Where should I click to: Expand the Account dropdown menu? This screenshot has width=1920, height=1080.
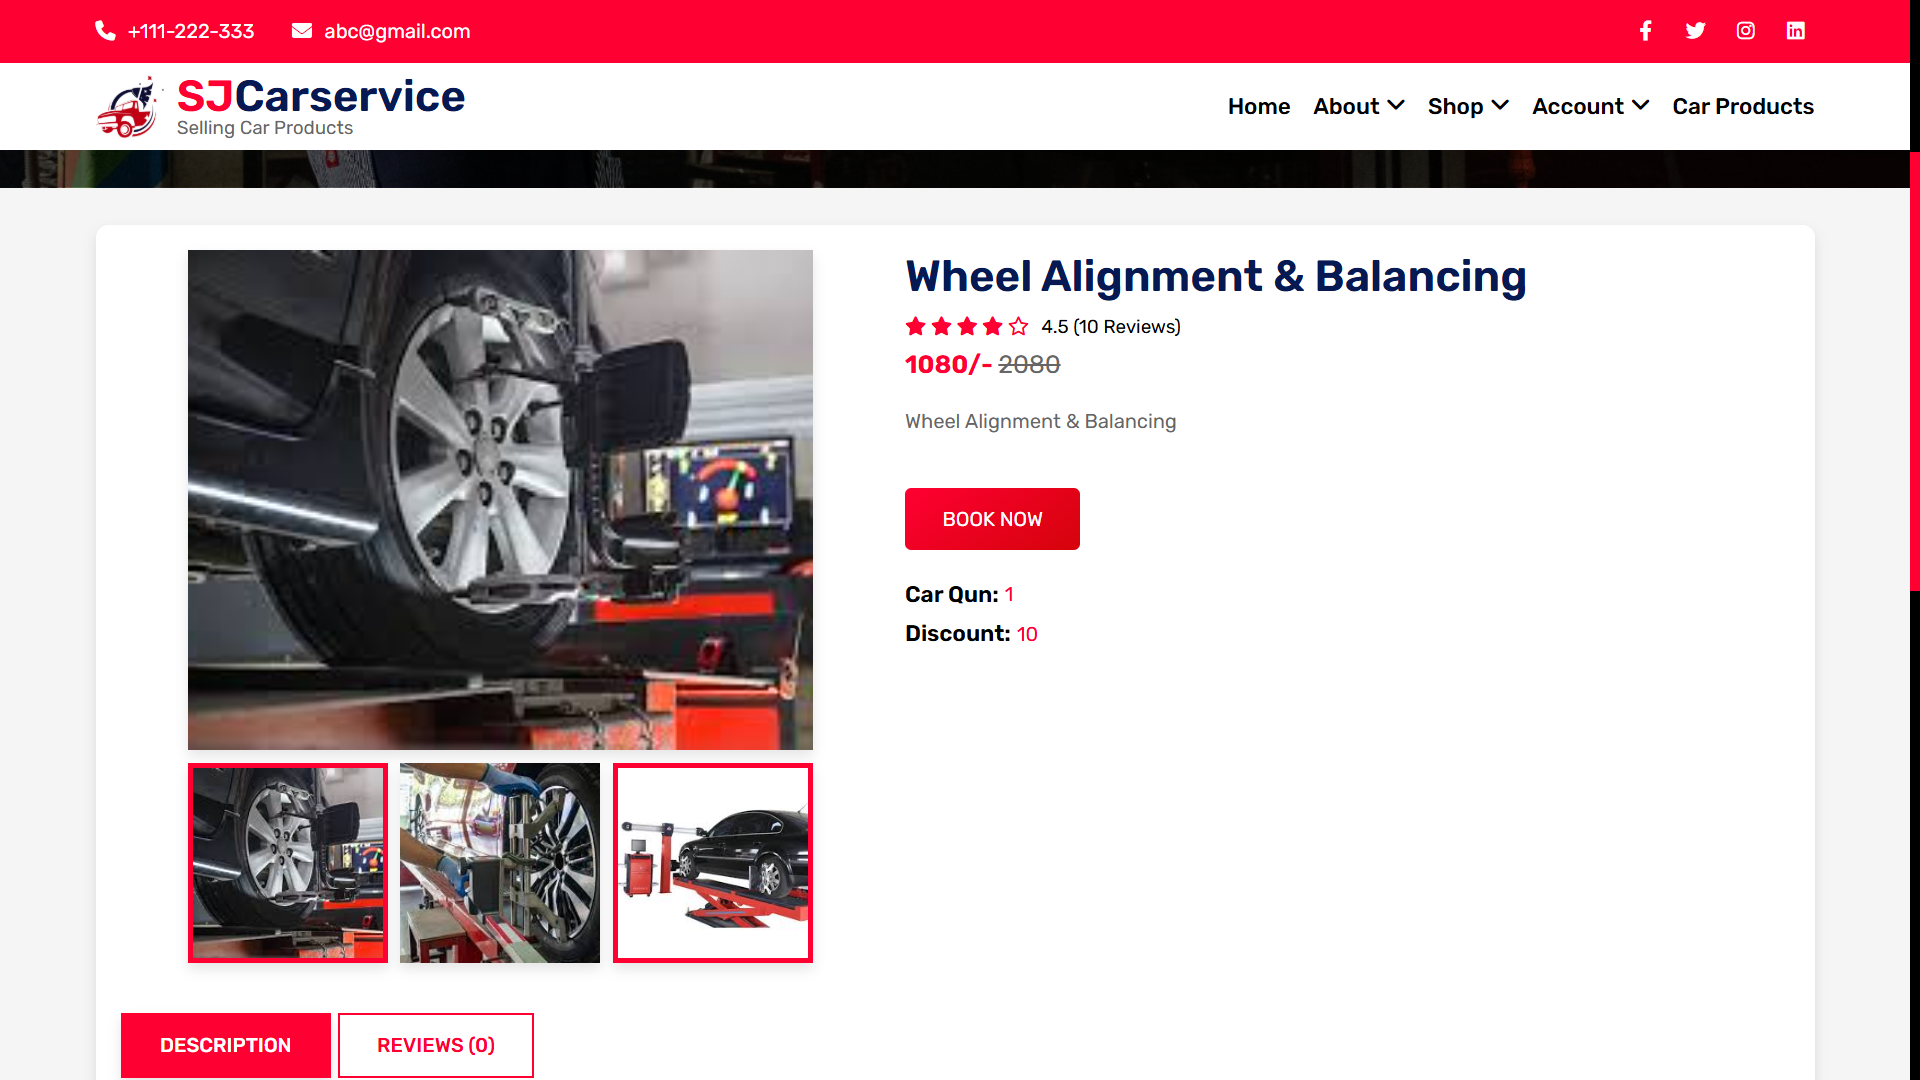point(1590,106)
